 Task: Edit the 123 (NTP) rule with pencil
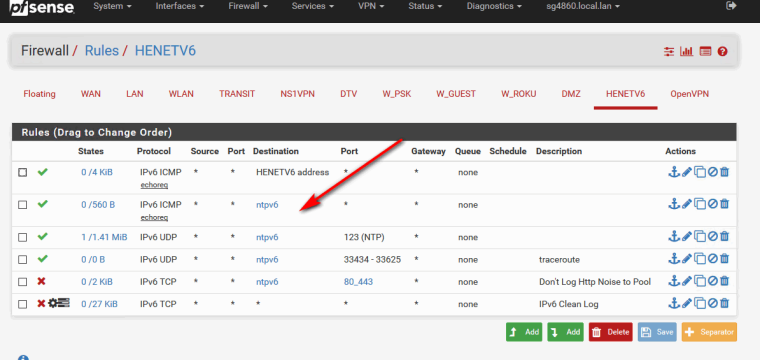pyautogui.click(x=686, y=236)
